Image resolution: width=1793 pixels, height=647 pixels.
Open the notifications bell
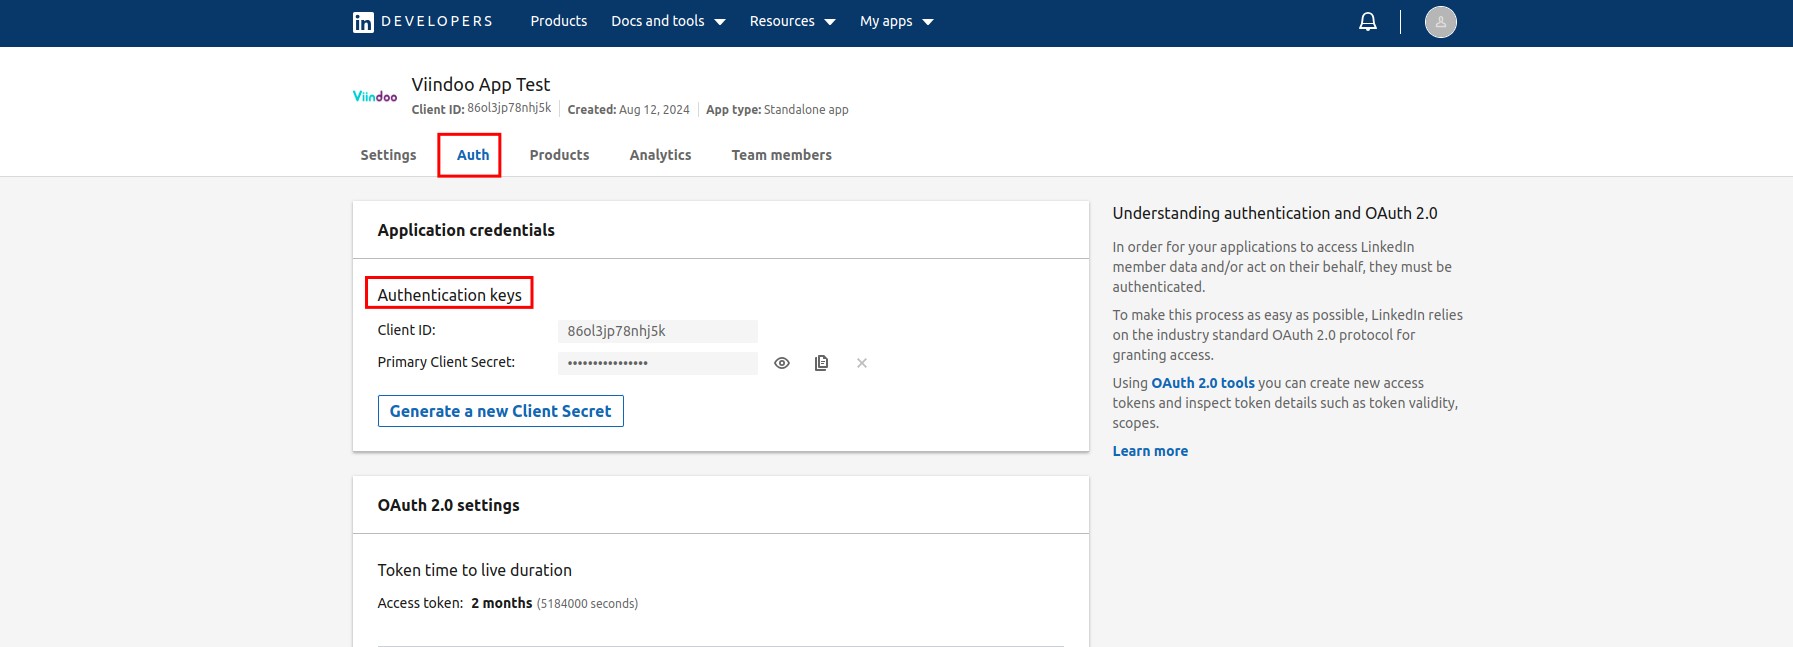pos(1368,21)
